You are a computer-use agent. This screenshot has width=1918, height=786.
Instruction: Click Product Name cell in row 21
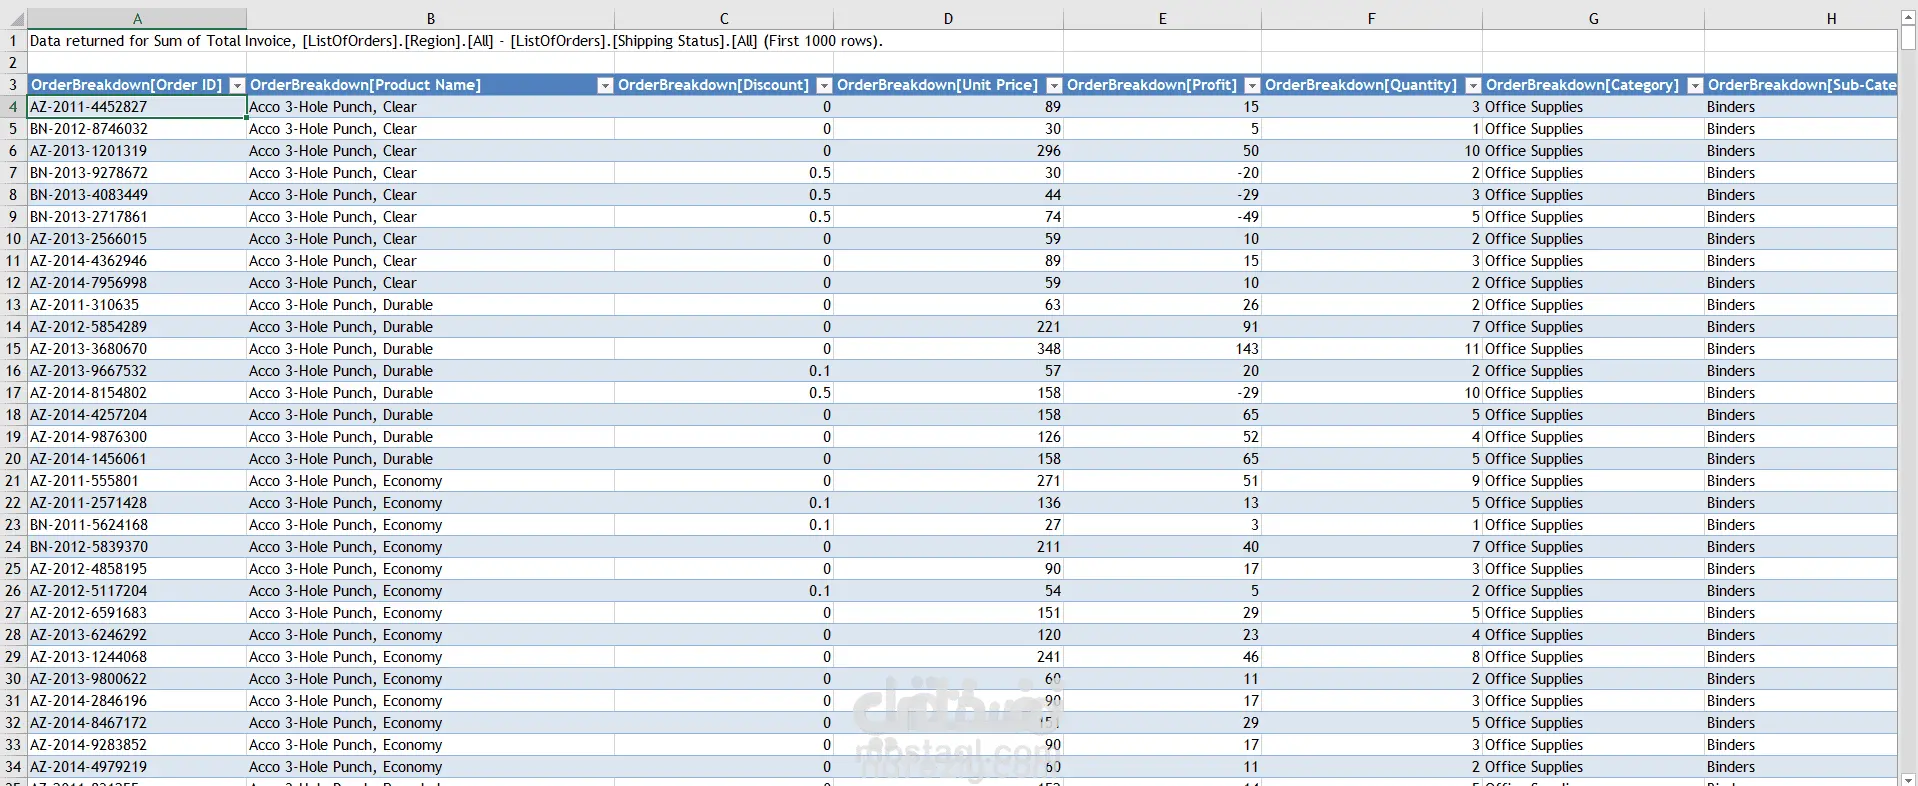point(431,481)
